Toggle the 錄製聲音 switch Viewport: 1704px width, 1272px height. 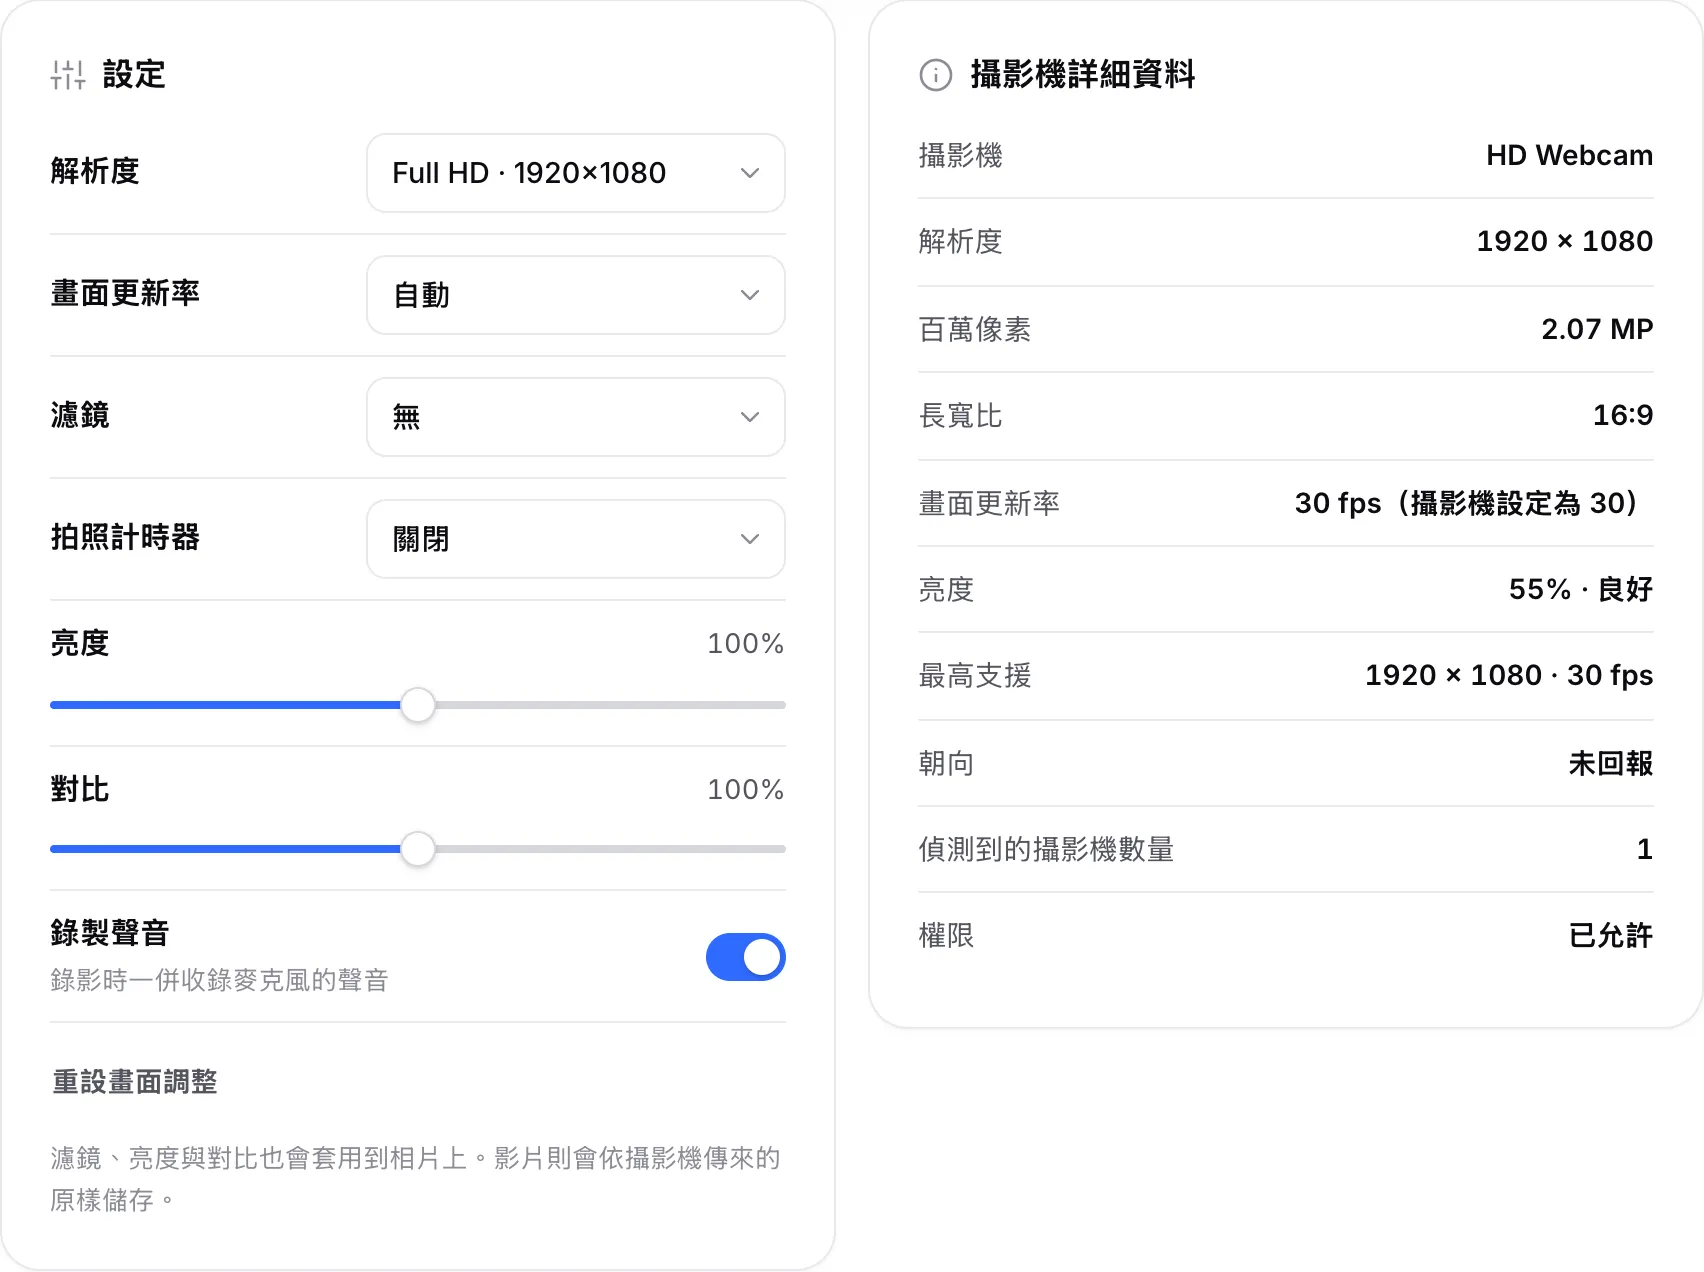coord(745,957)
